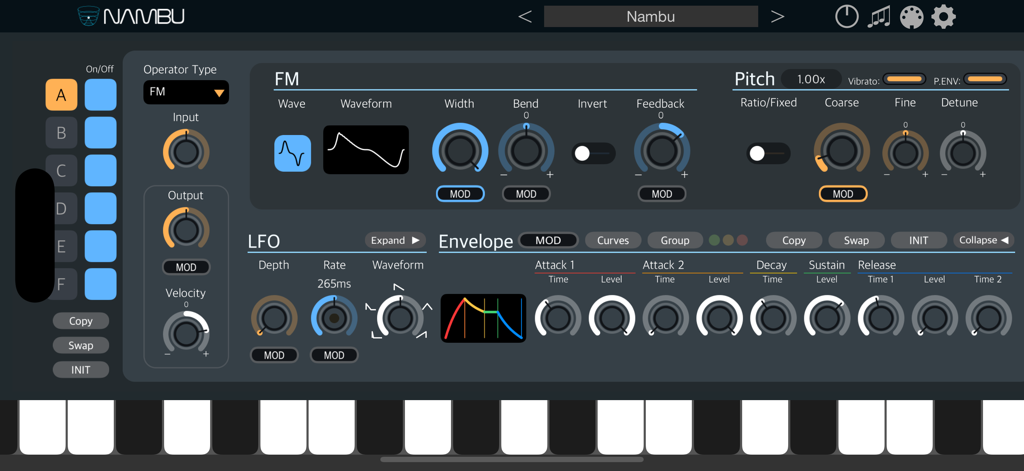Click the Envelope INIT button
The width and height of the screenshot is (1024, 471).
point(919,240)
